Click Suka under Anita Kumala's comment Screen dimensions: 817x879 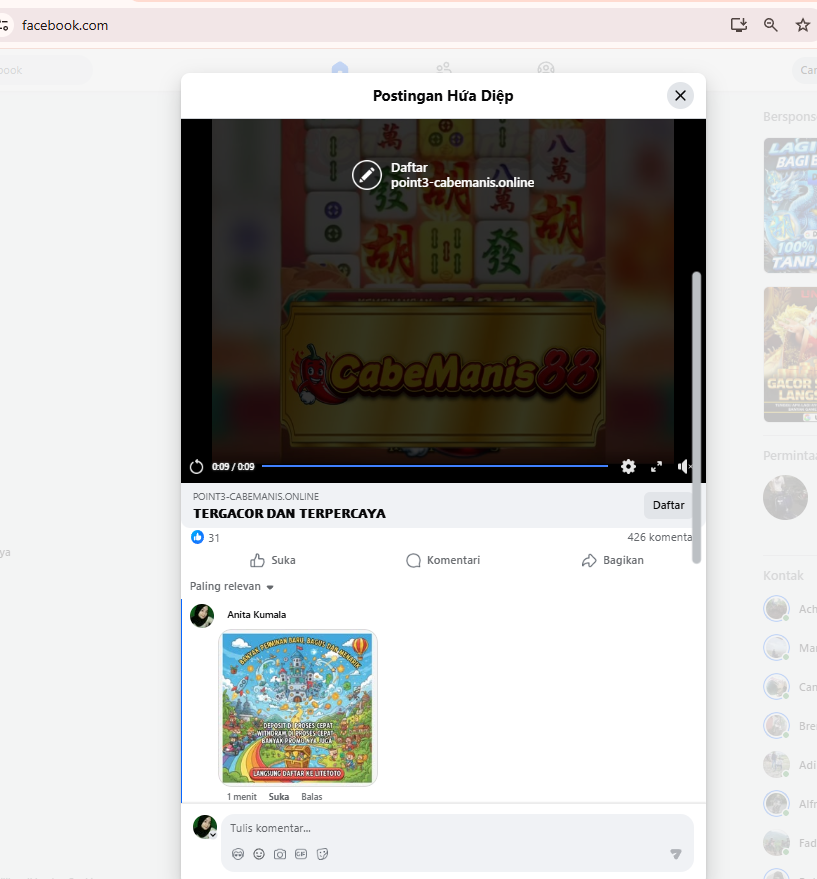[x=279, y=797]
